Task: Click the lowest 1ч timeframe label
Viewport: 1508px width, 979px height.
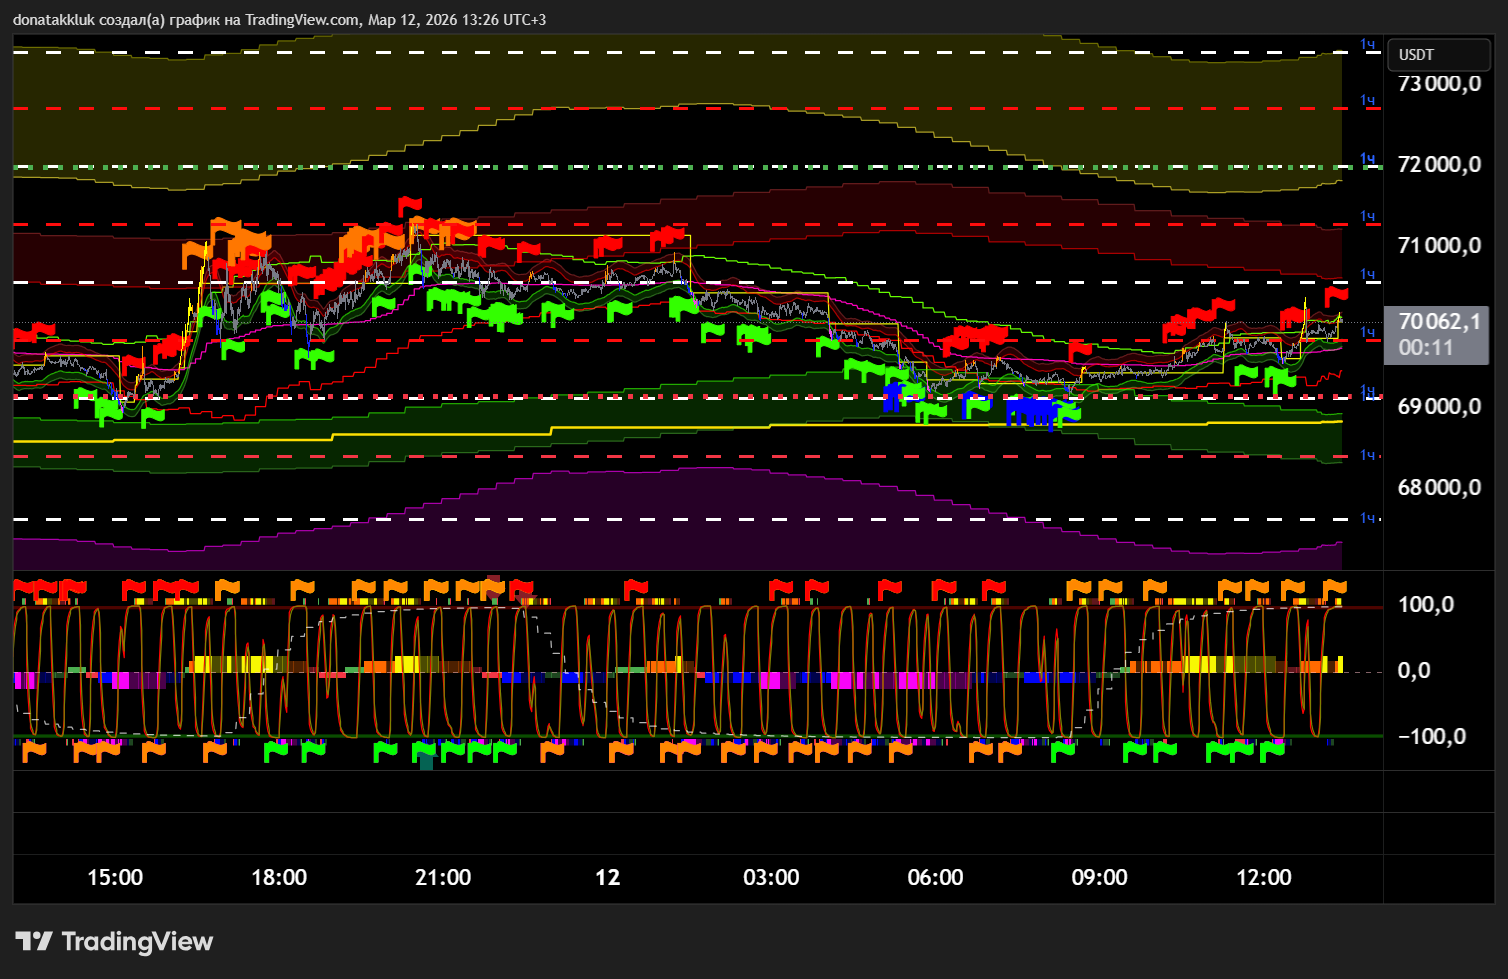Action: 1368,517
